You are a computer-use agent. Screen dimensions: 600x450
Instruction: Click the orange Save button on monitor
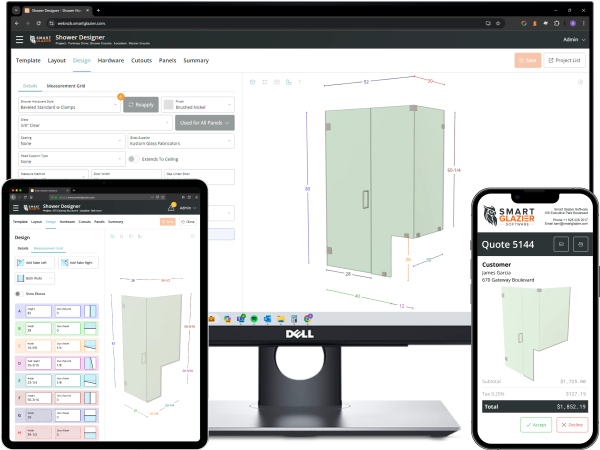pyautogui.click(x=528, y=60)
